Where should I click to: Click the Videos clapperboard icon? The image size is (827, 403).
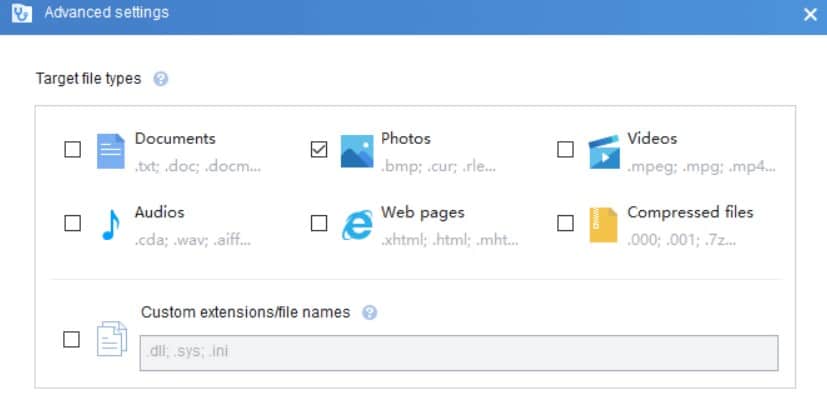604,152
